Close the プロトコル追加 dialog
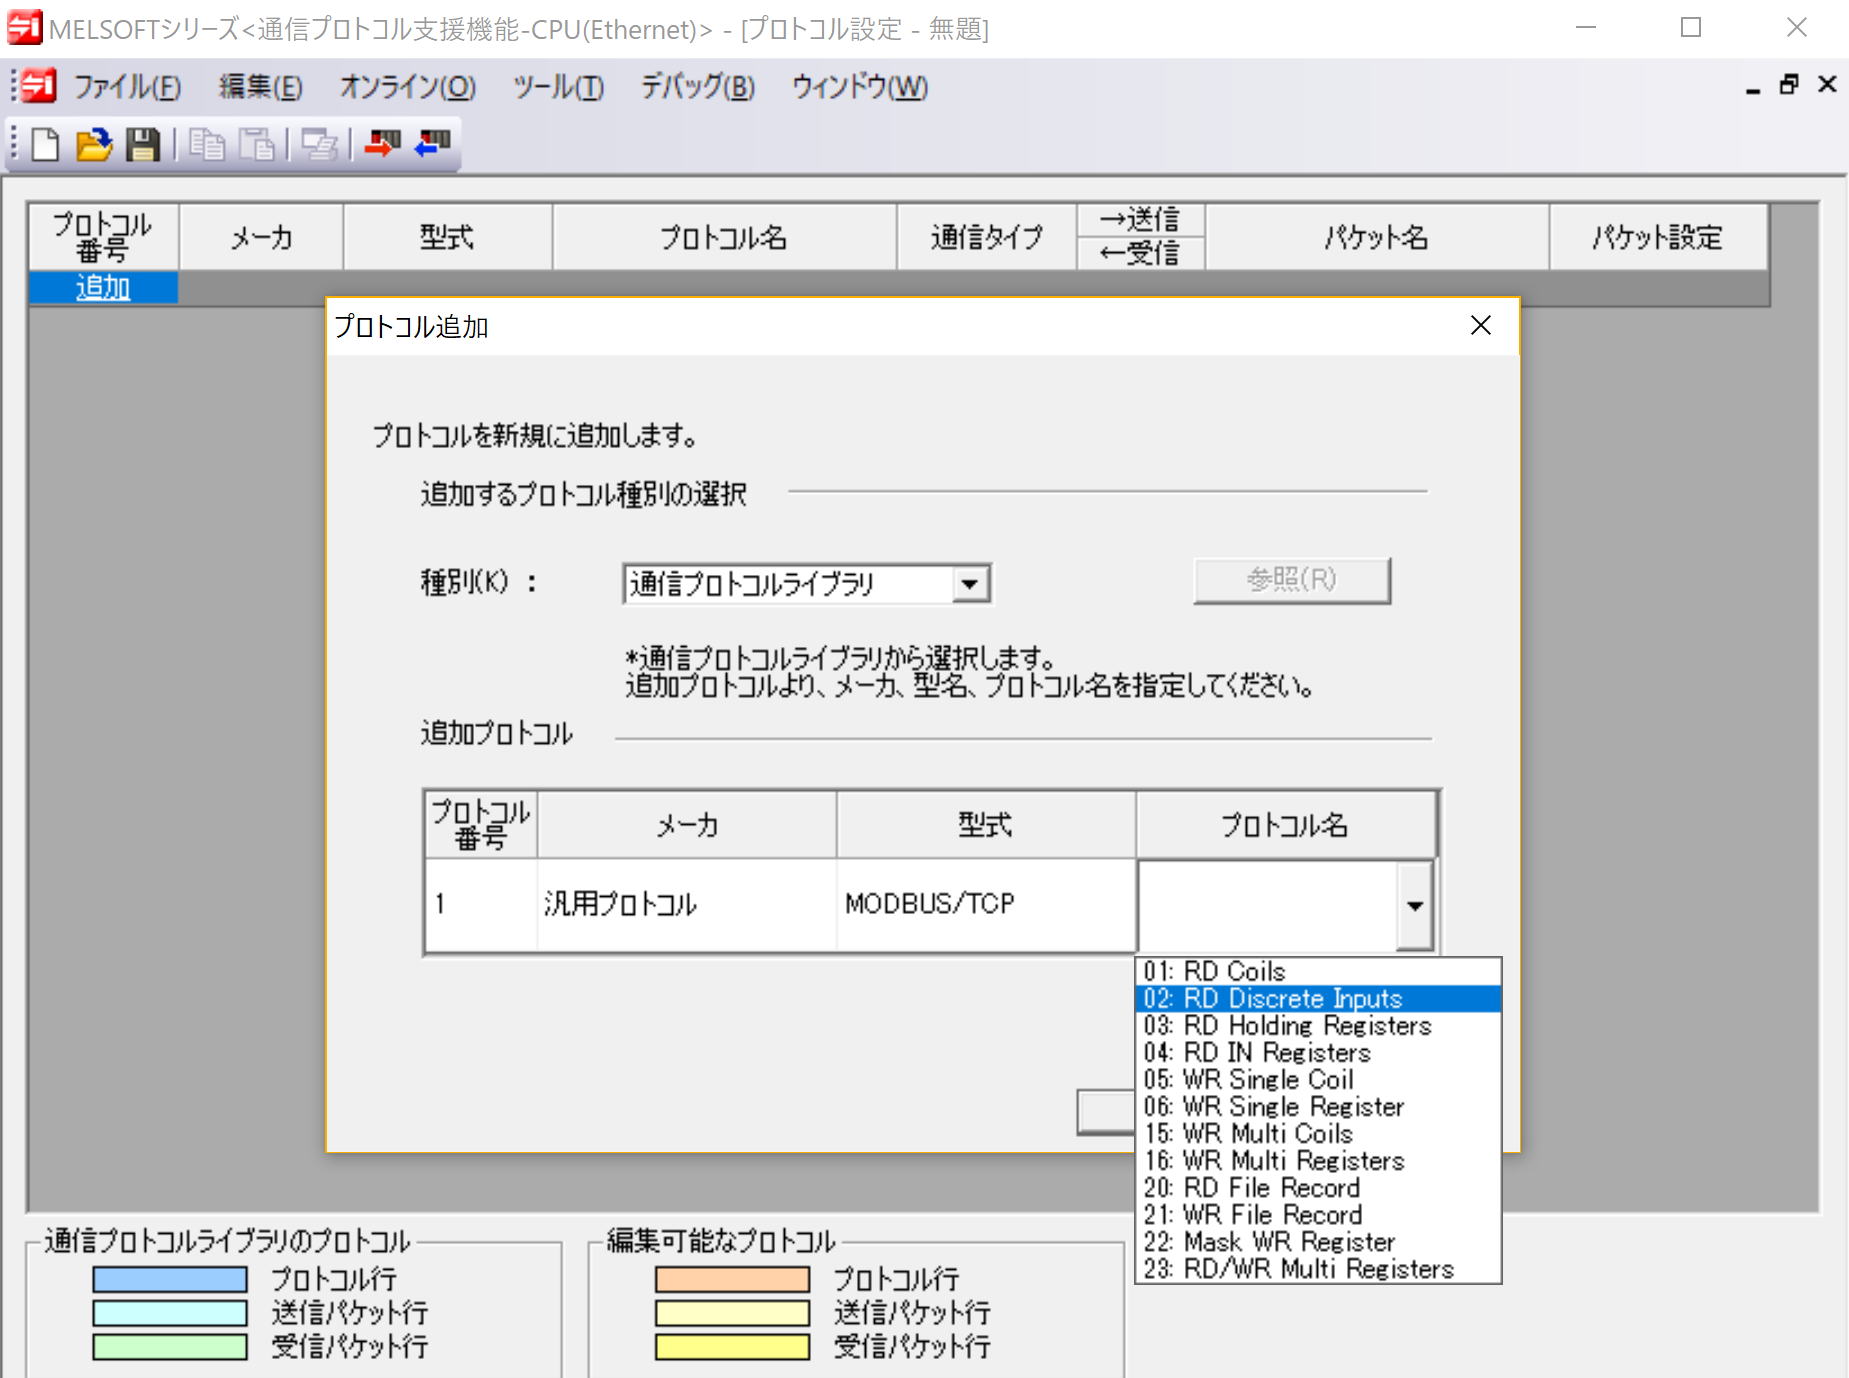Screen dimensions: 1849x1378 pyautogui.click(x=1481, y=326)
